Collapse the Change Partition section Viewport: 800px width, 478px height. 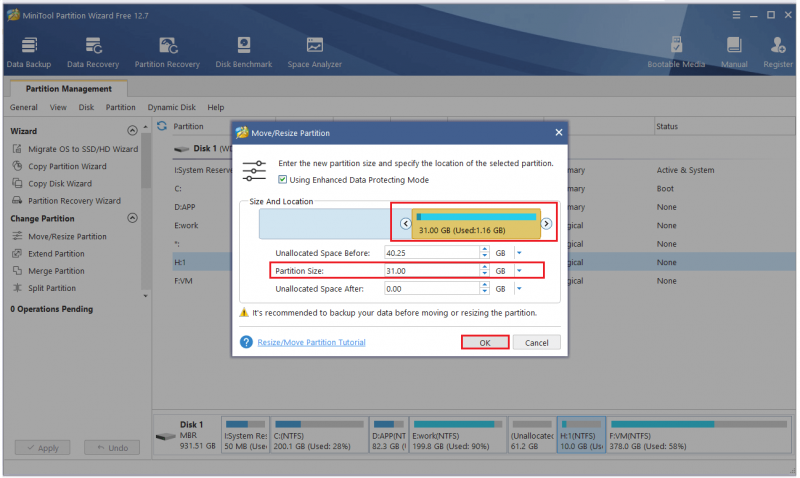[132, 218]
